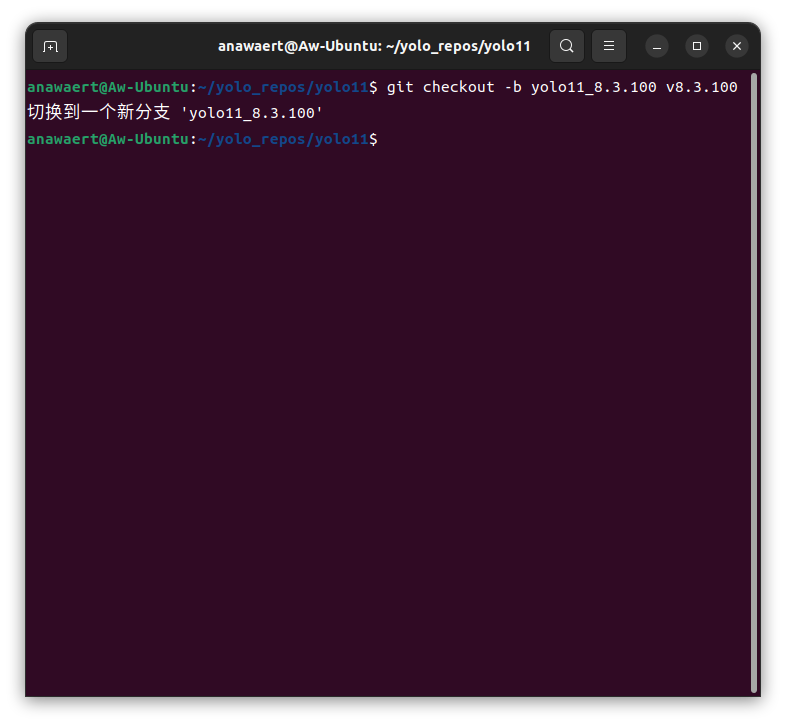
Task: Click after the $ of the last prompt
Action: (384, 139)
